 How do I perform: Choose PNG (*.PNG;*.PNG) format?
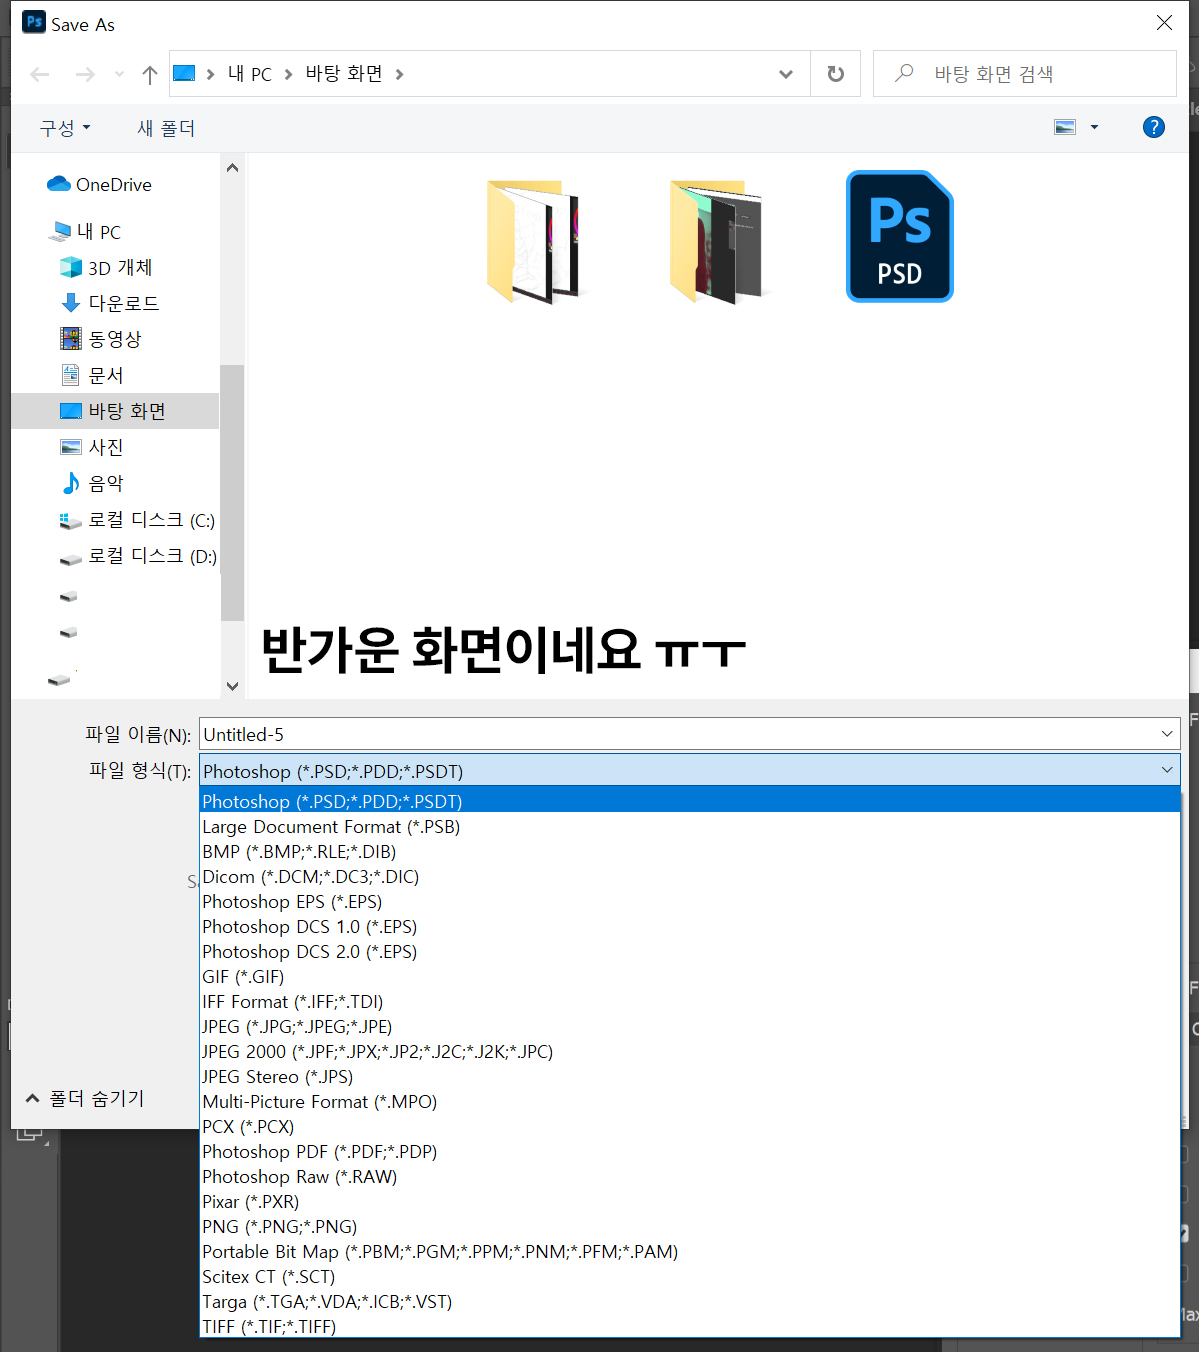(x=690, y=1227)
